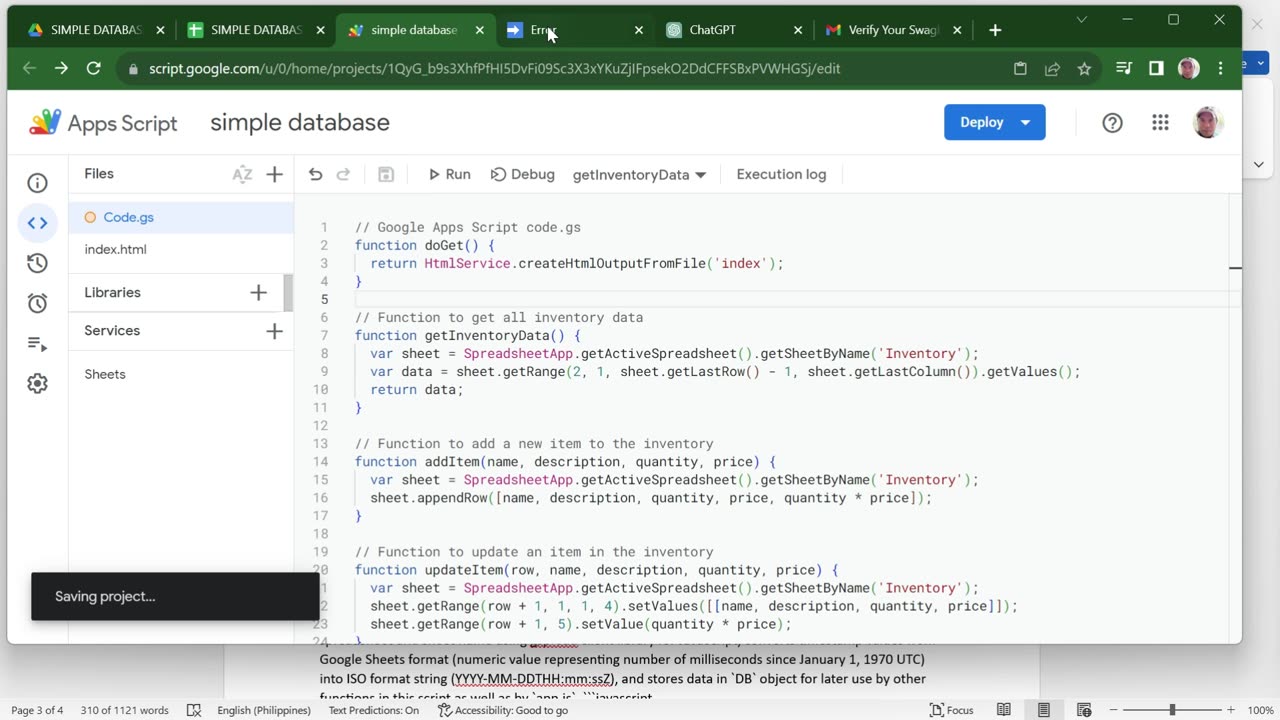Open Google apps grid icon
Screen dimensions: 1280x720
click(1160, 123)
